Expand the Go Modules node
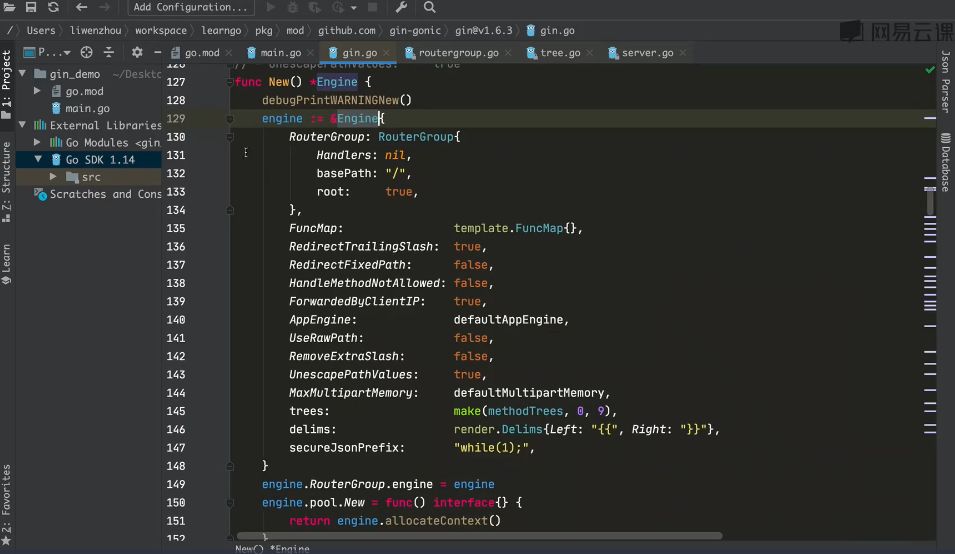The image size is (955, 554). [x=38, y=142]
